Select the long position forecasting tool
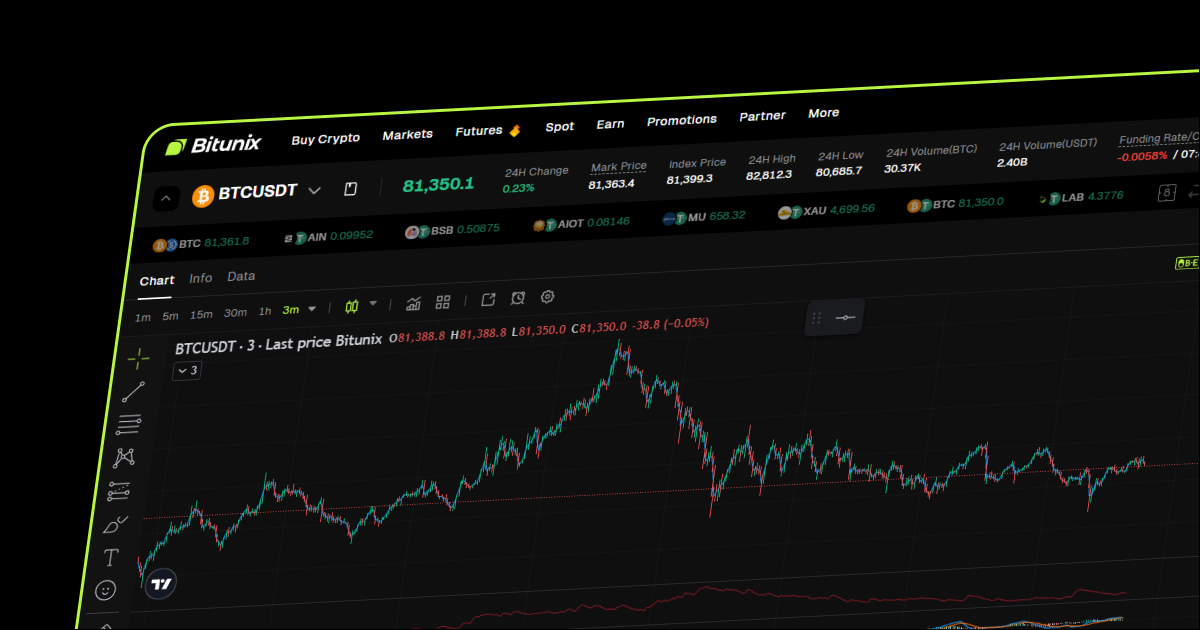1200x630 pixels. pos(119,491)
